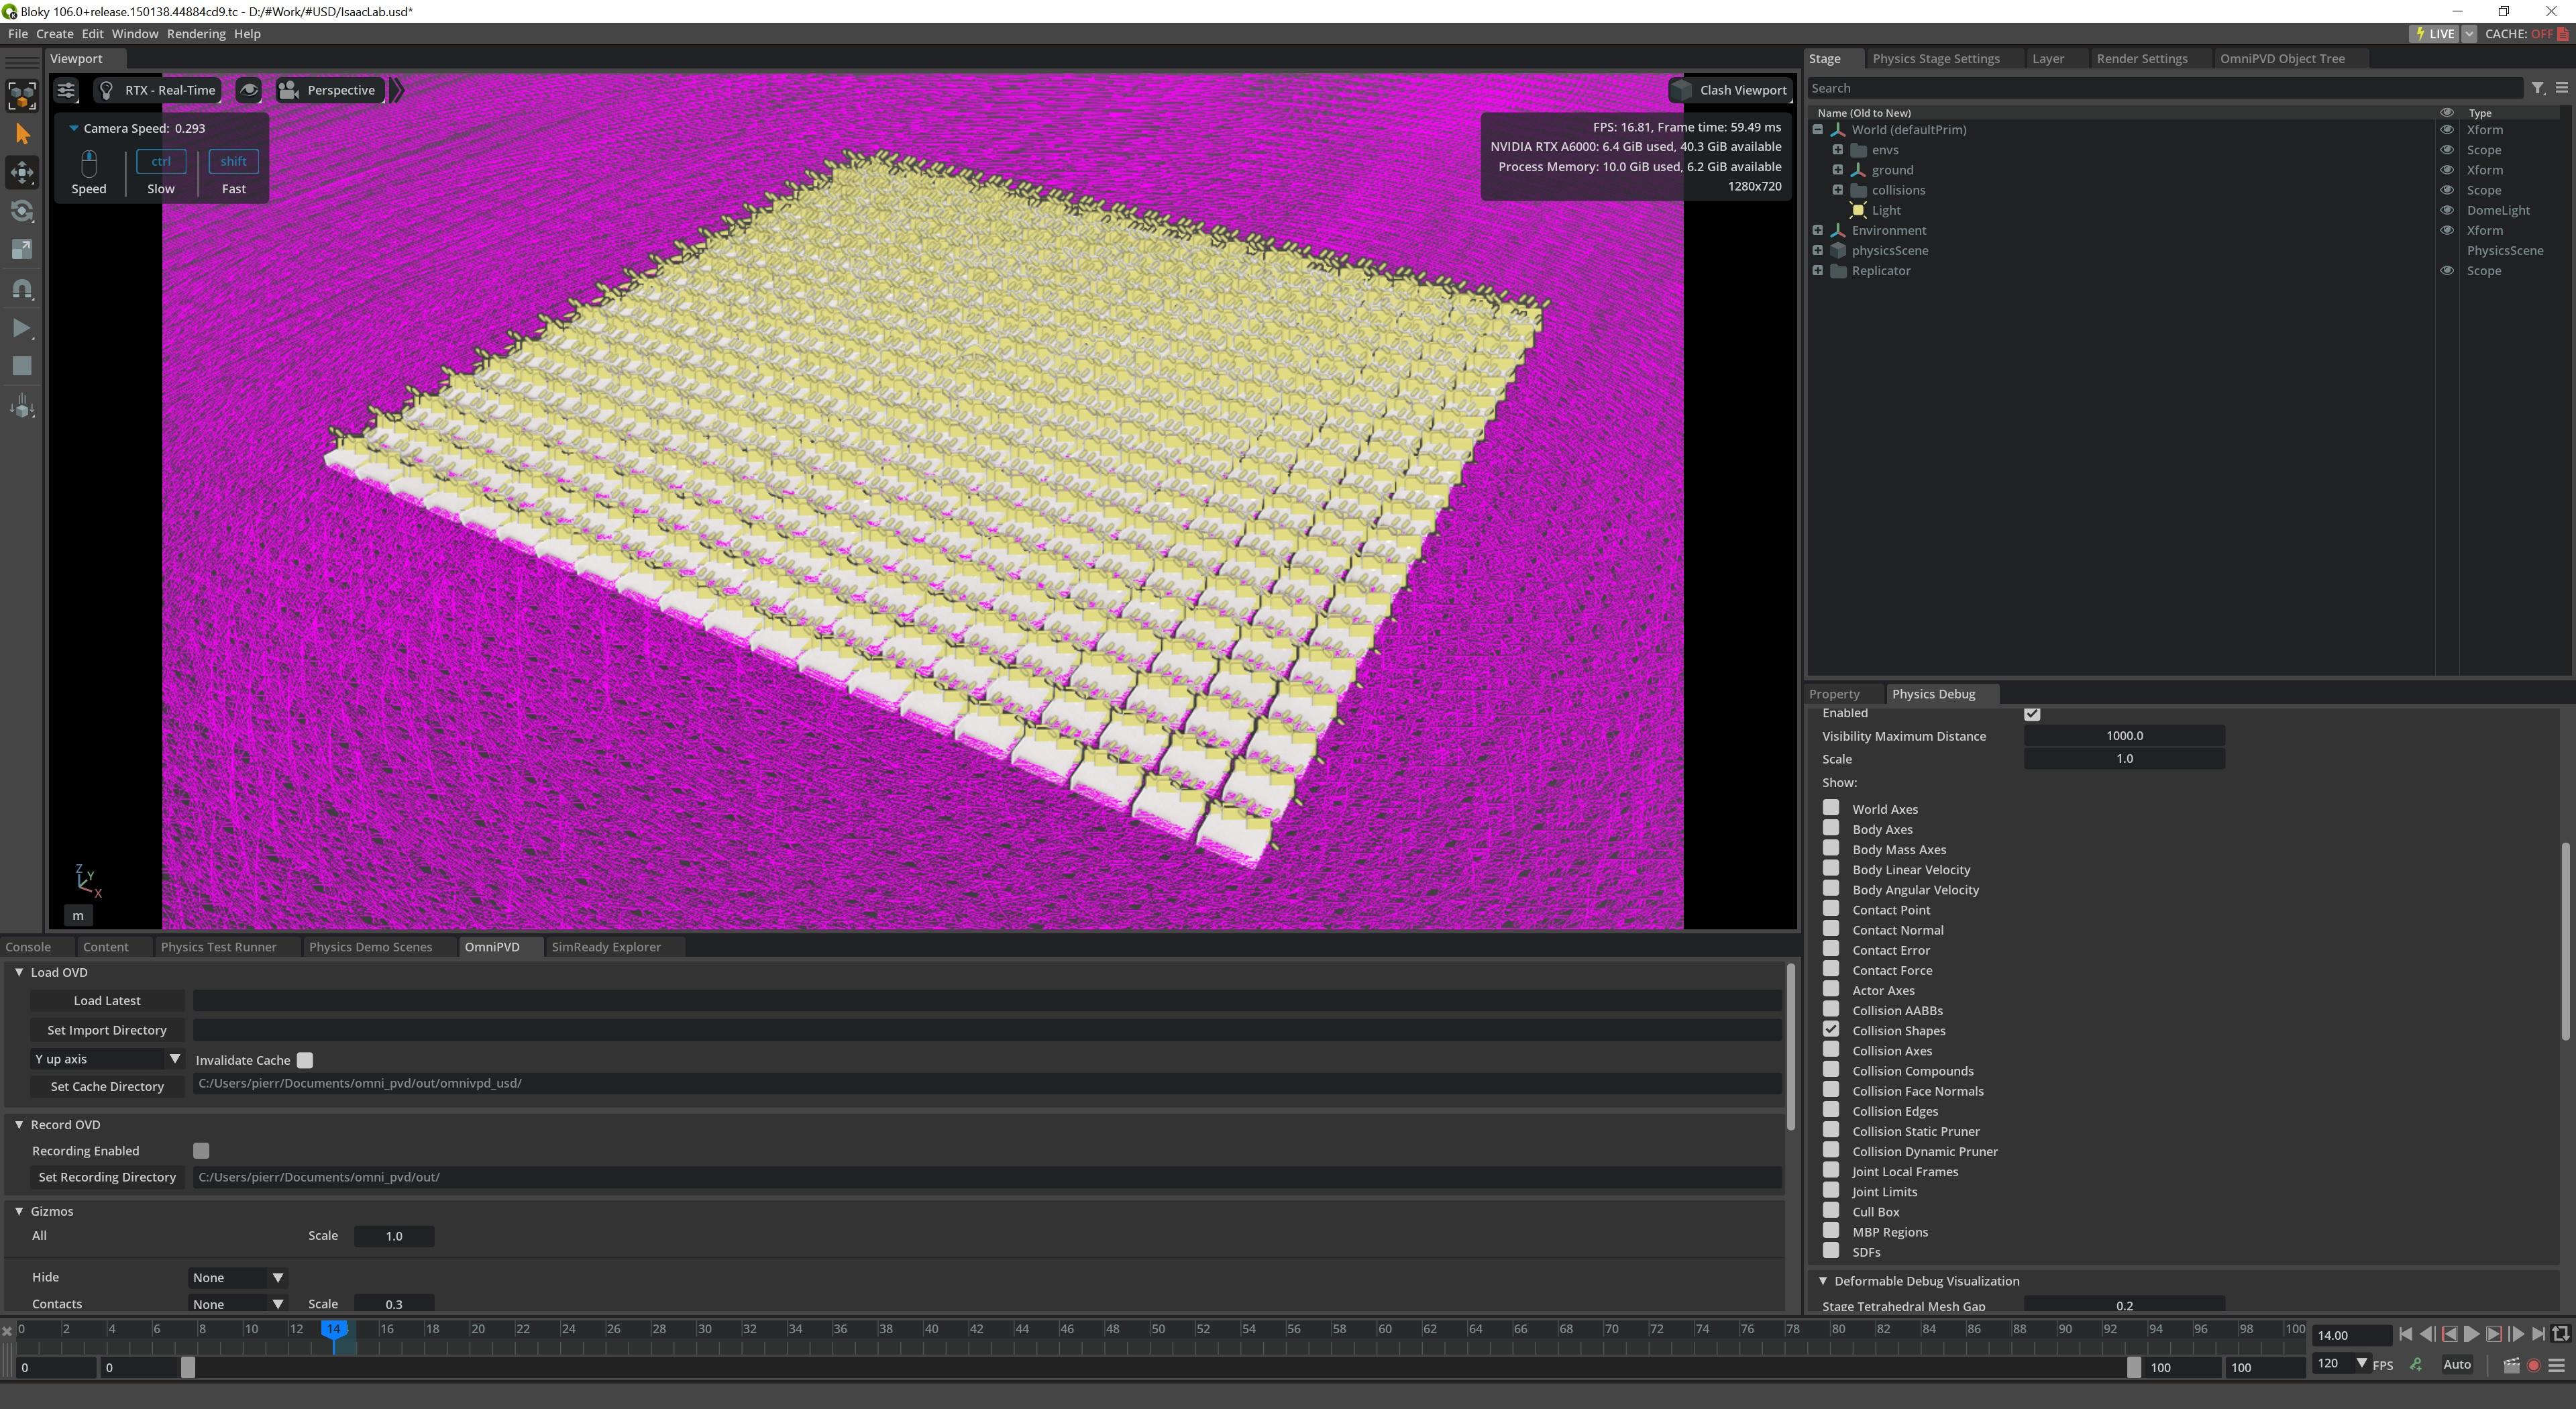Toggle the magnet snap tool

click(22, 289)
